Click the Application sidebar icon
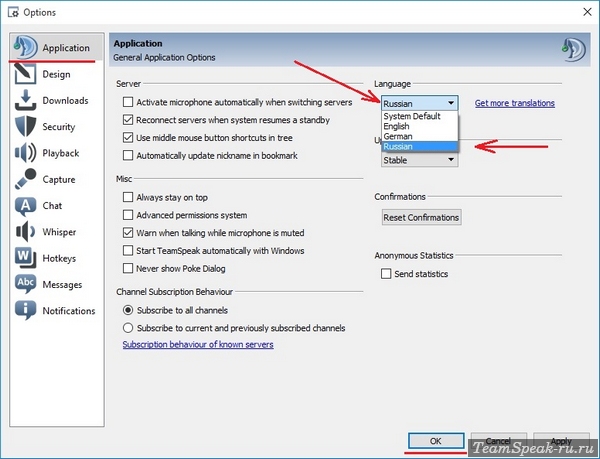The image size is (600, 459). [x=25, y=47]
